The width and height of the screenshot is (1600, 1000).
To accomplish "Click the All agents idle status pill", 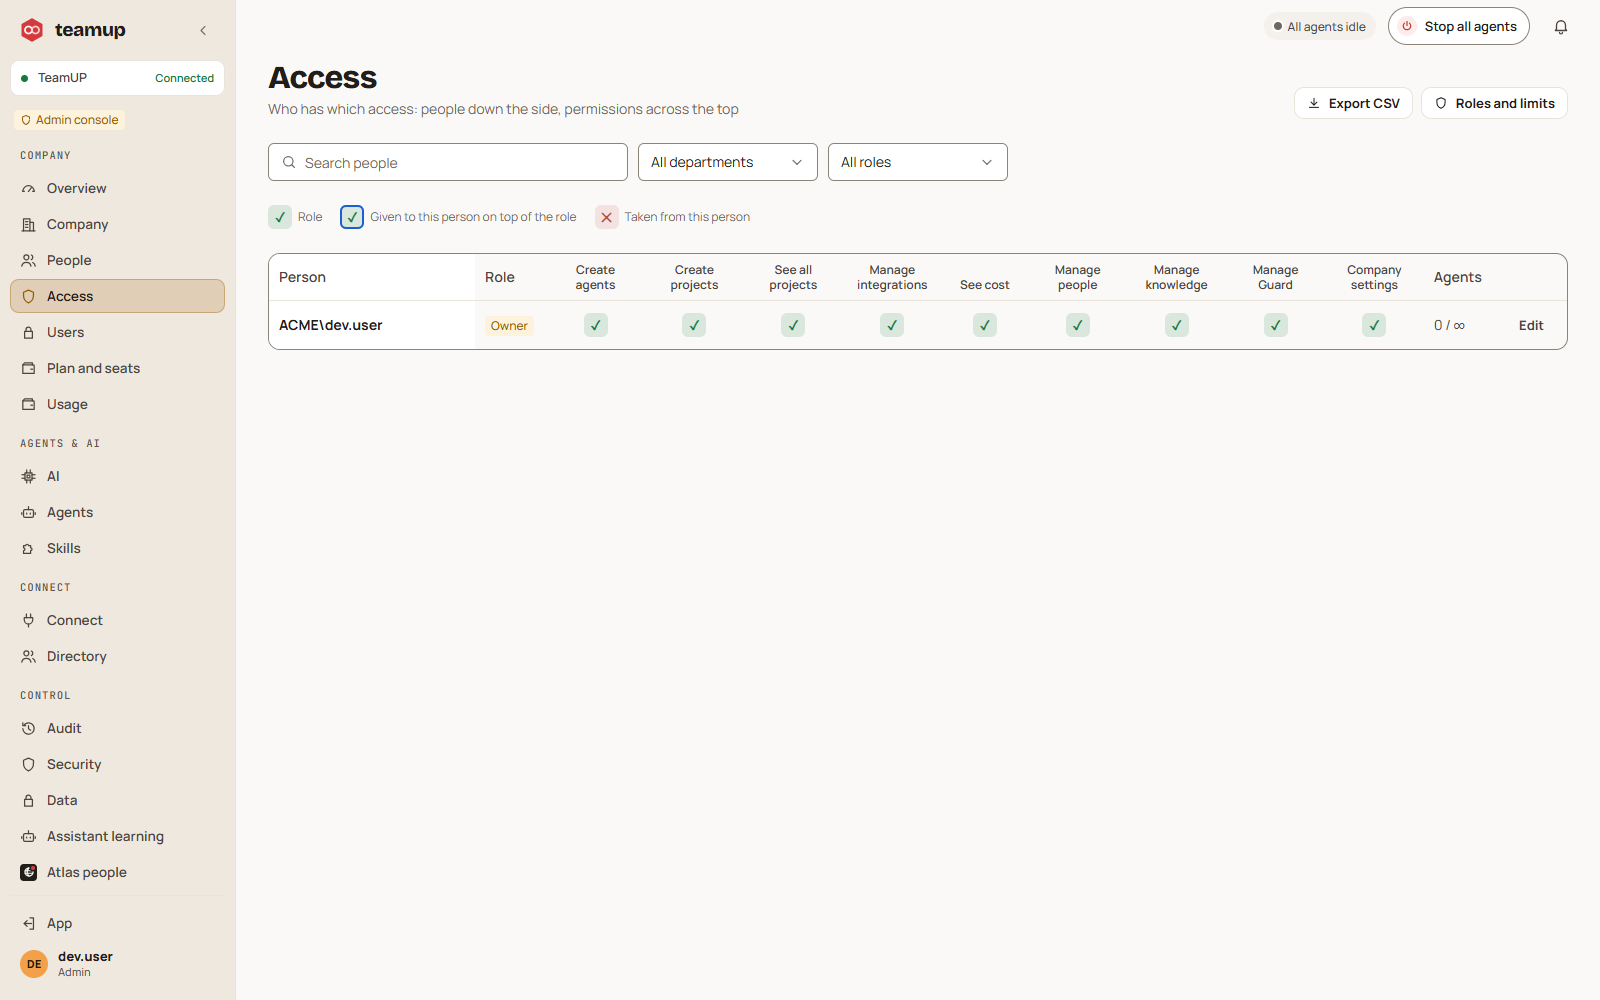I will 1320,26.
